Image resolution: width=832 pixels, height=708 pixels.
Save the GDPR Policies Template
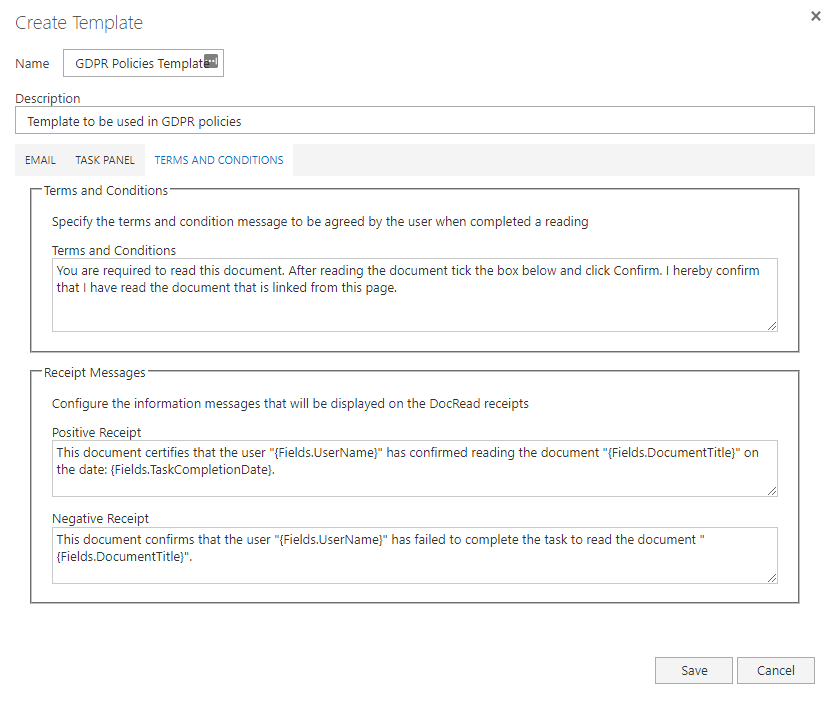(x=693, y=670)
